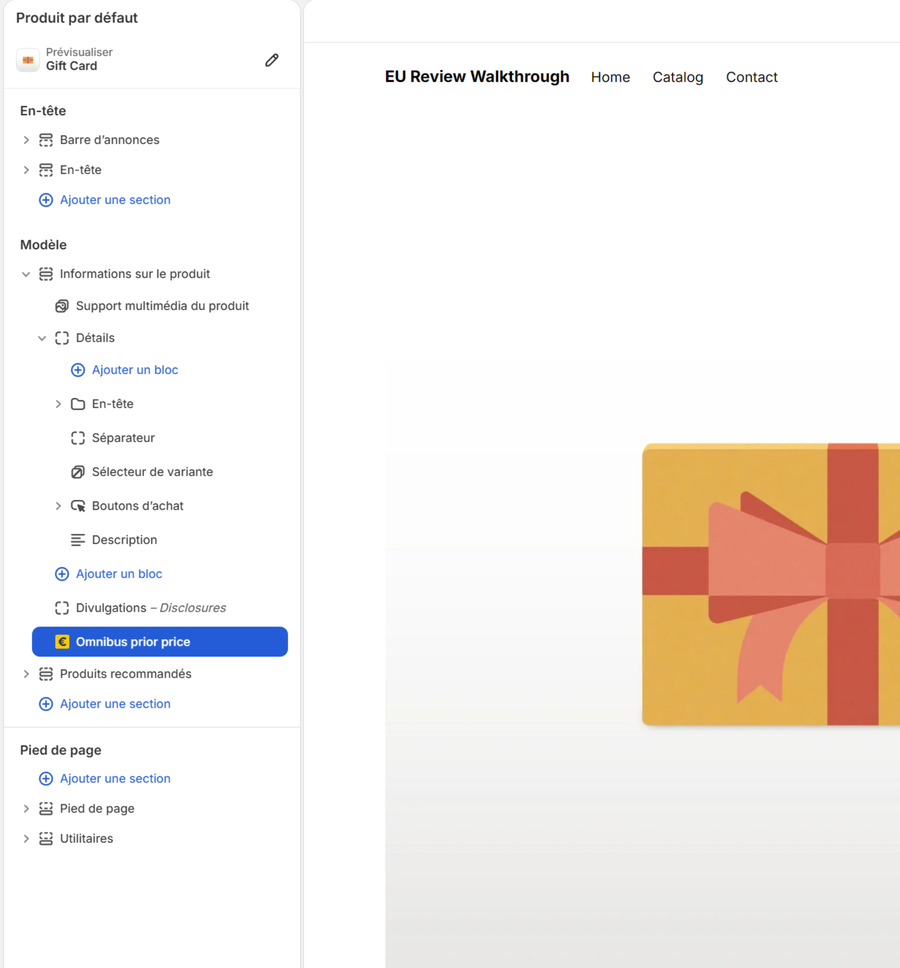Click the euro icon on Omnibus prior price
This screenshot has height=968, width=900.
[62, 642]
